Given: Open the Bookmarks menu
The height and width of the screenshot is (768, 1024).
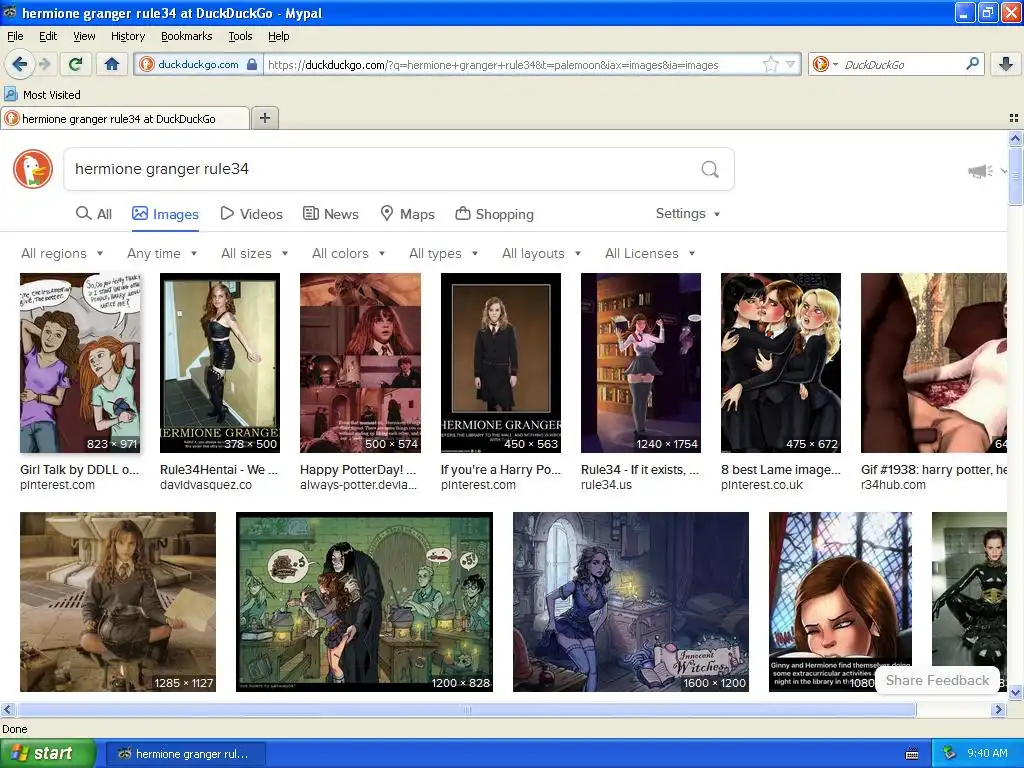Looking at the screenshot, I should point(186,36).
